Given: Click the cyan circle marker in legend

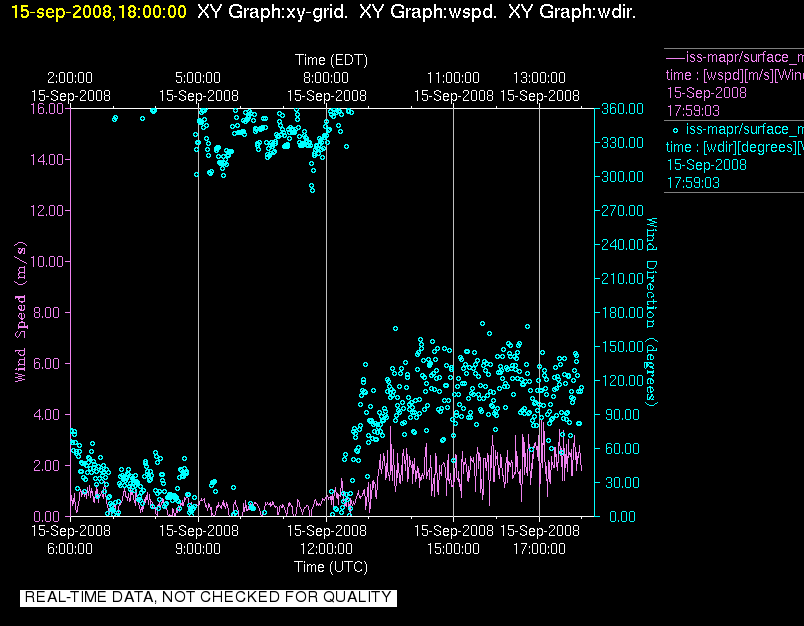Looking at the screenshot, I should pos(675,130).
